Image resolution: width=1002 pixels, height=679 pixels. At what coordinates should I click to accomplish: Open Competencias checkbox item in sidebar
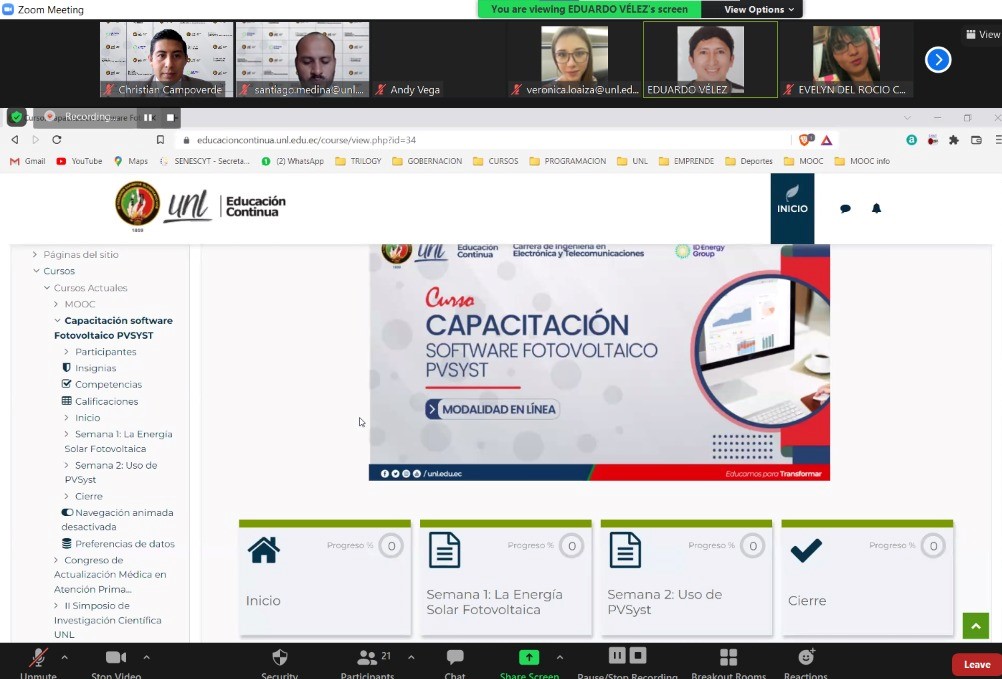click(x=102, y=384)
